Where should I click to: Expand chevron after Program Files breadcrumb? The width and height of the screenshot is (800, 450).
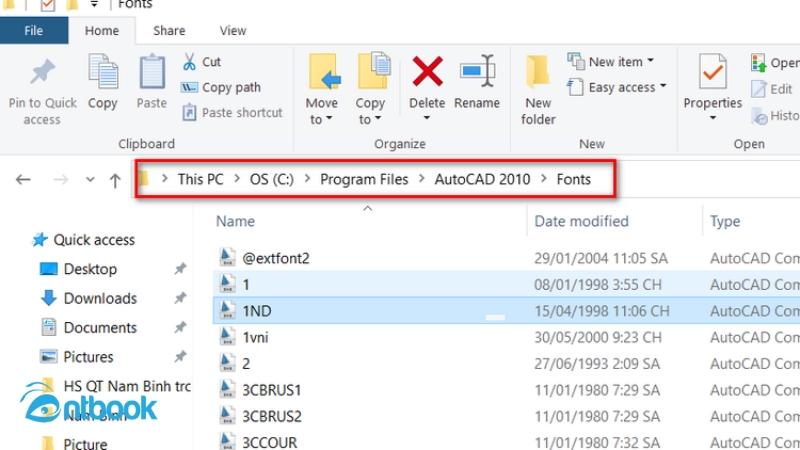[422, 179]
